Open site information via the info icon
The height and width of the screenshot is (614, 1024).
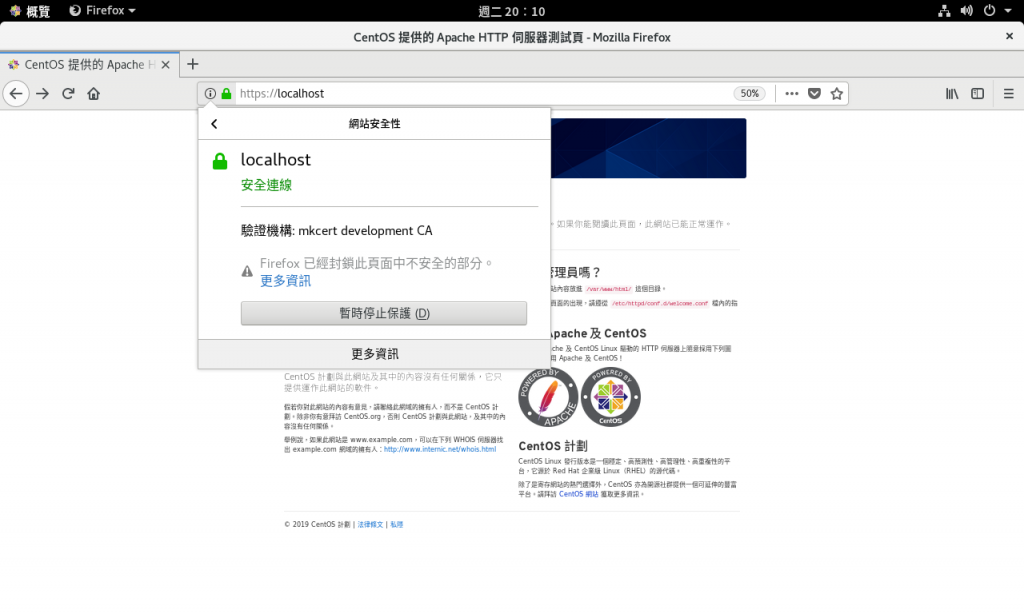pyautogui.click(x=210, y=93)
